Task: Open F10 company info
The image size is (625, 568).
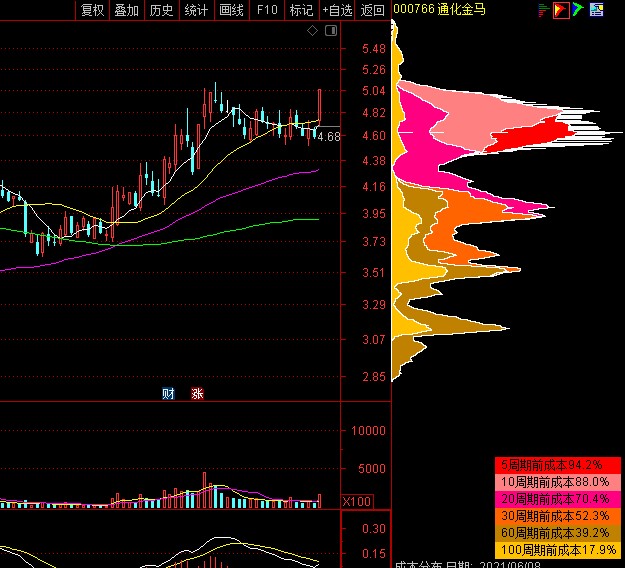Action: point(267,10)
